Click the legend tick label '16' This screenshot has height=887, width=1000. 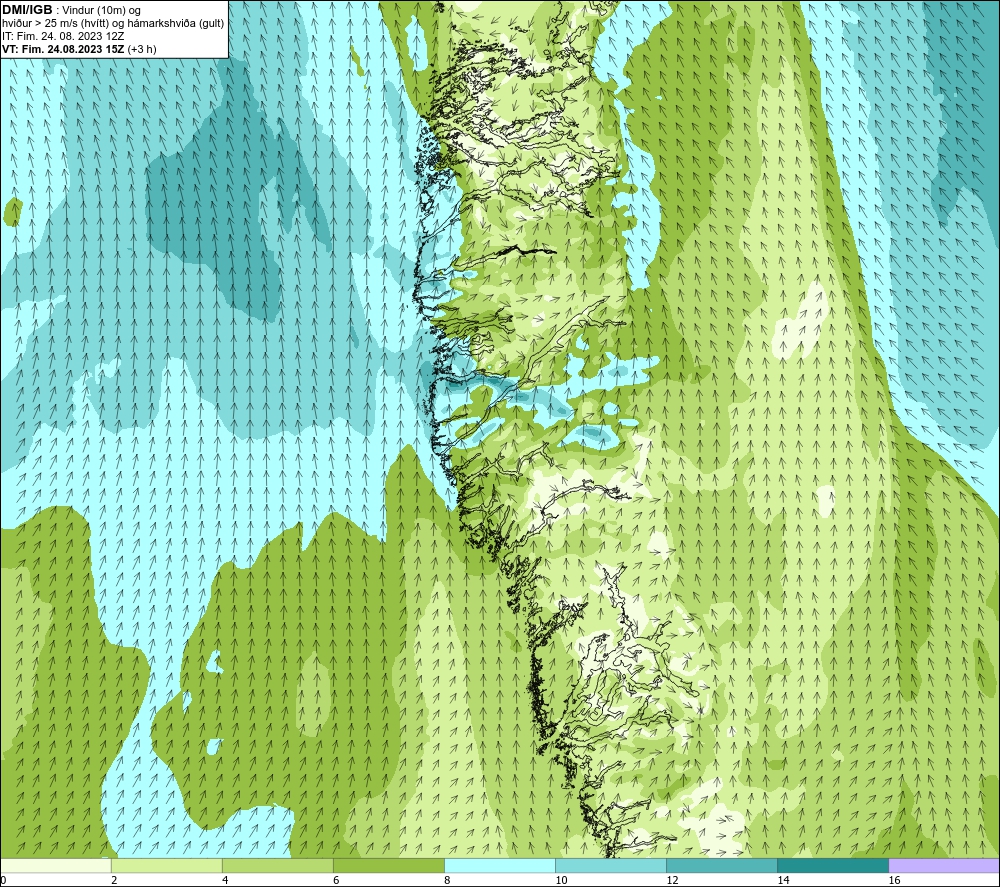coord(894,881)
